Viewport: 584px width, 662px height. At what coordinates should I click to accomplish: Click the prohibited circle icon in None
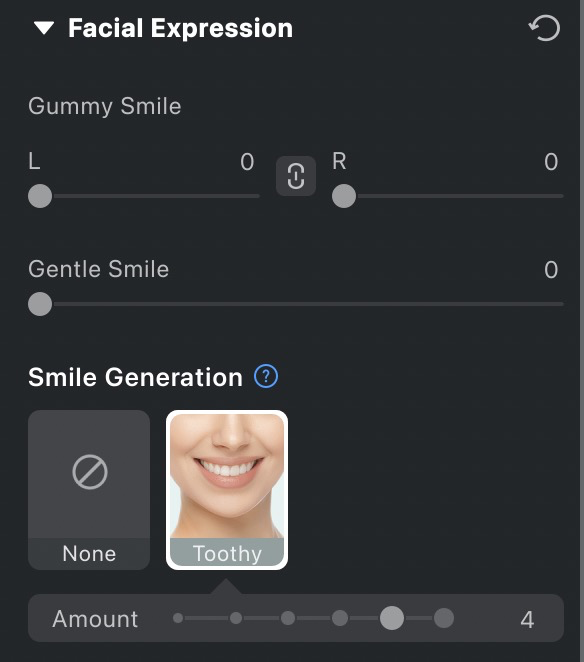click(90, 472)
